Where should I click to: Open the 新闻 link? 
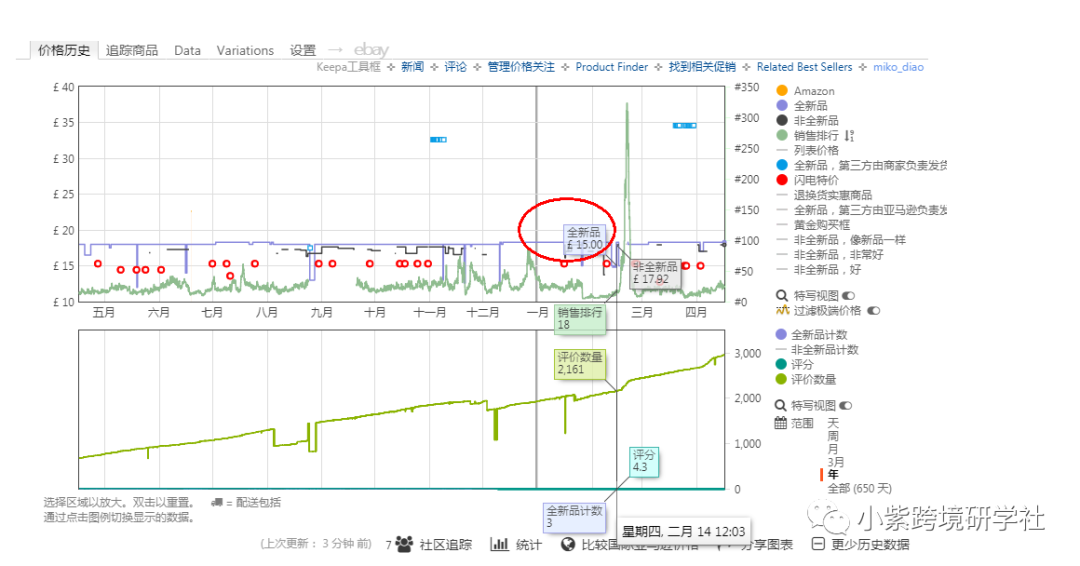click(x=413, y=67)
